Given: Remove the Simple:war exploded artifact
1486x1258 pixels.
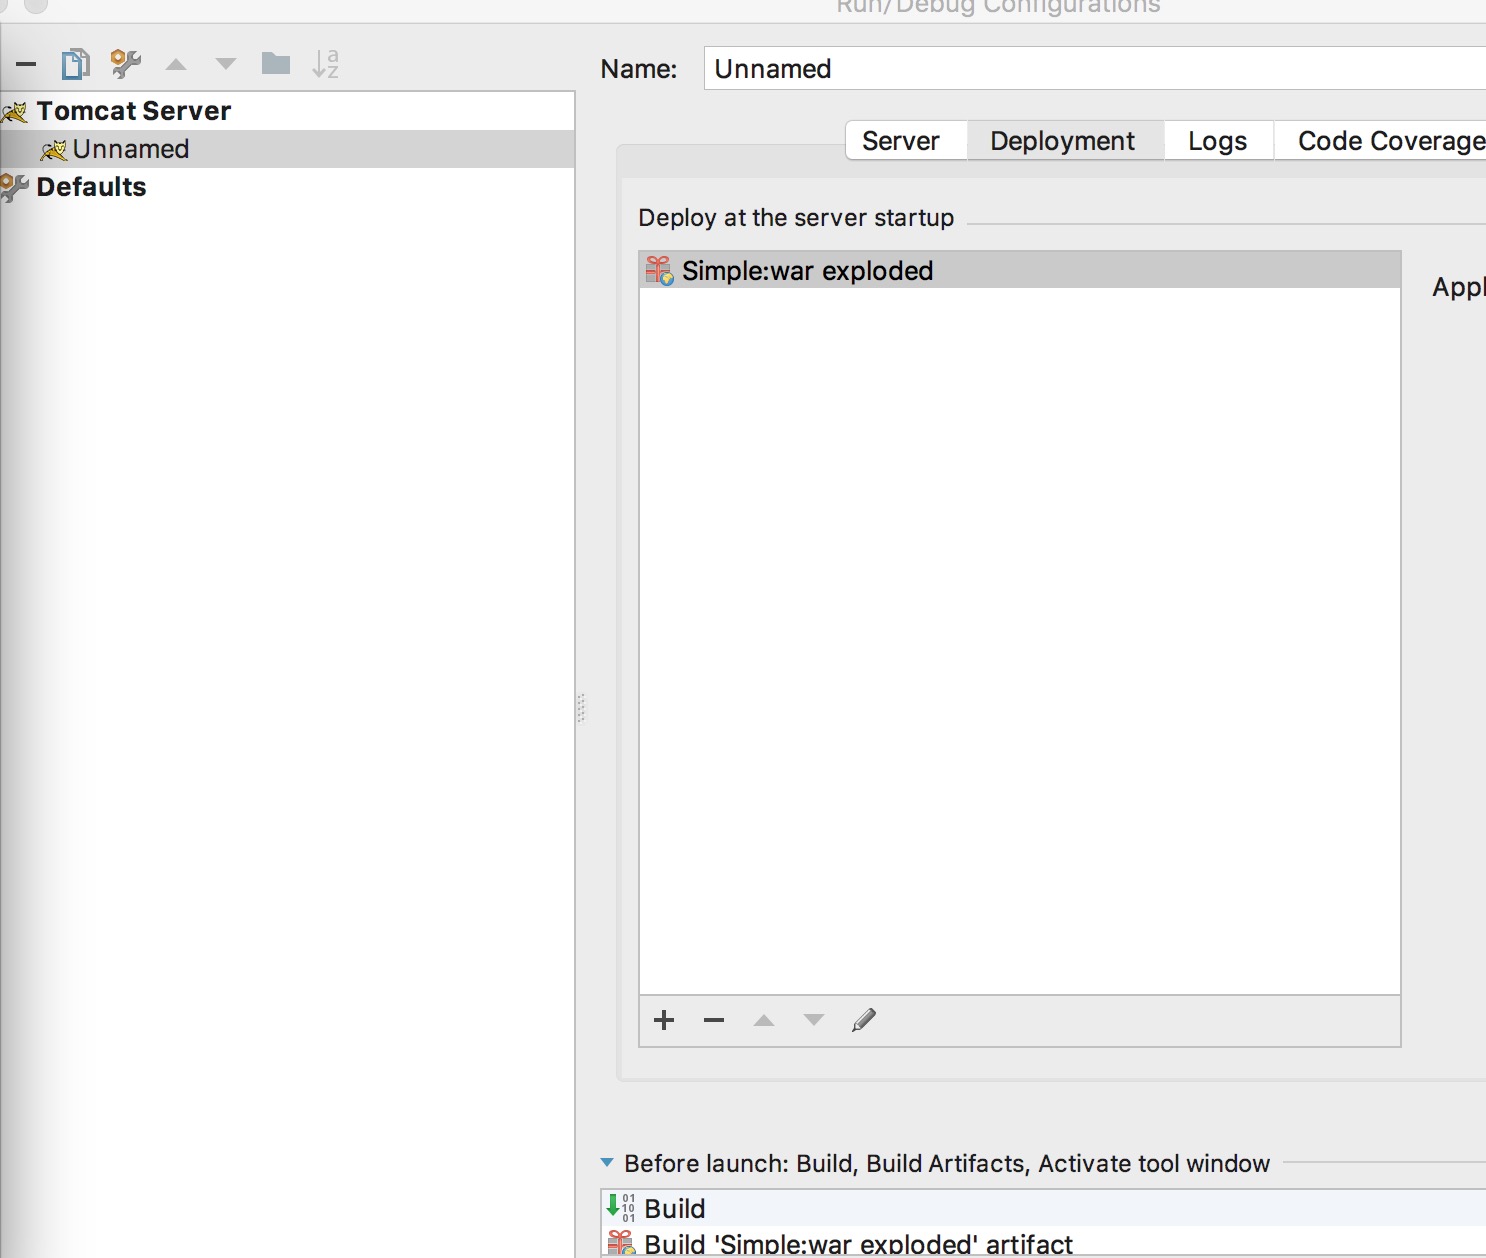Looking at the screenshot, I should pos(713,1020).
